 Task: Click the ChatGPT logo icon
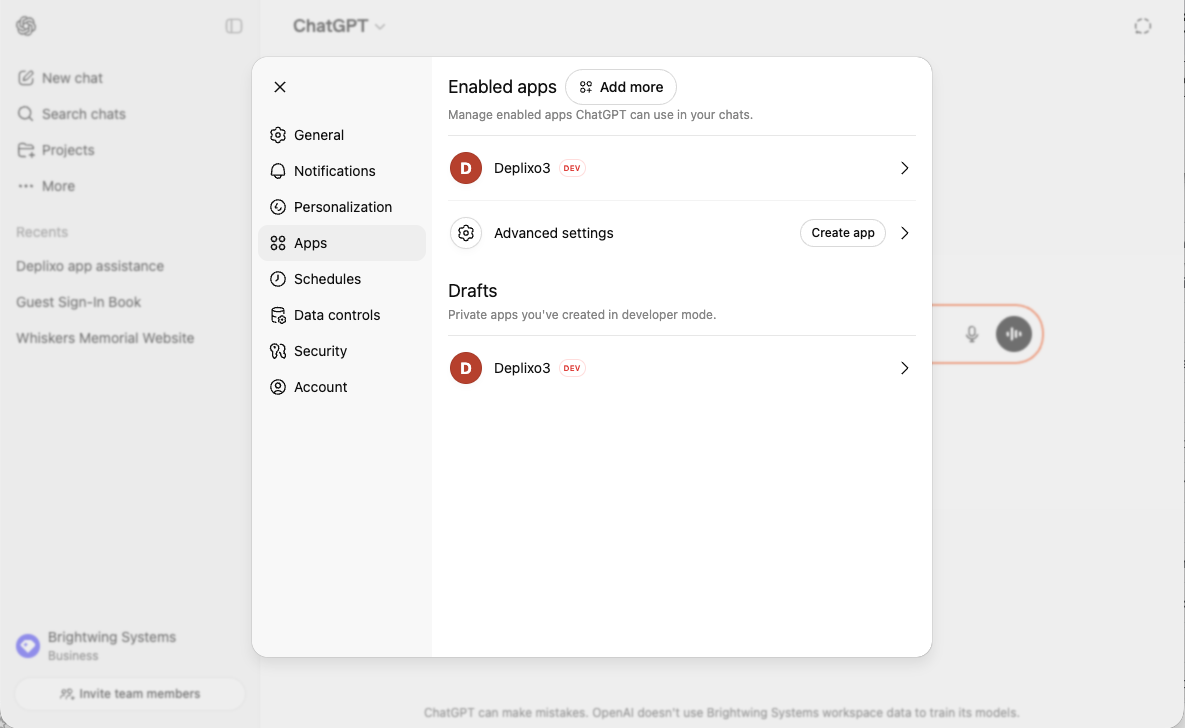(x=26, y=26)
